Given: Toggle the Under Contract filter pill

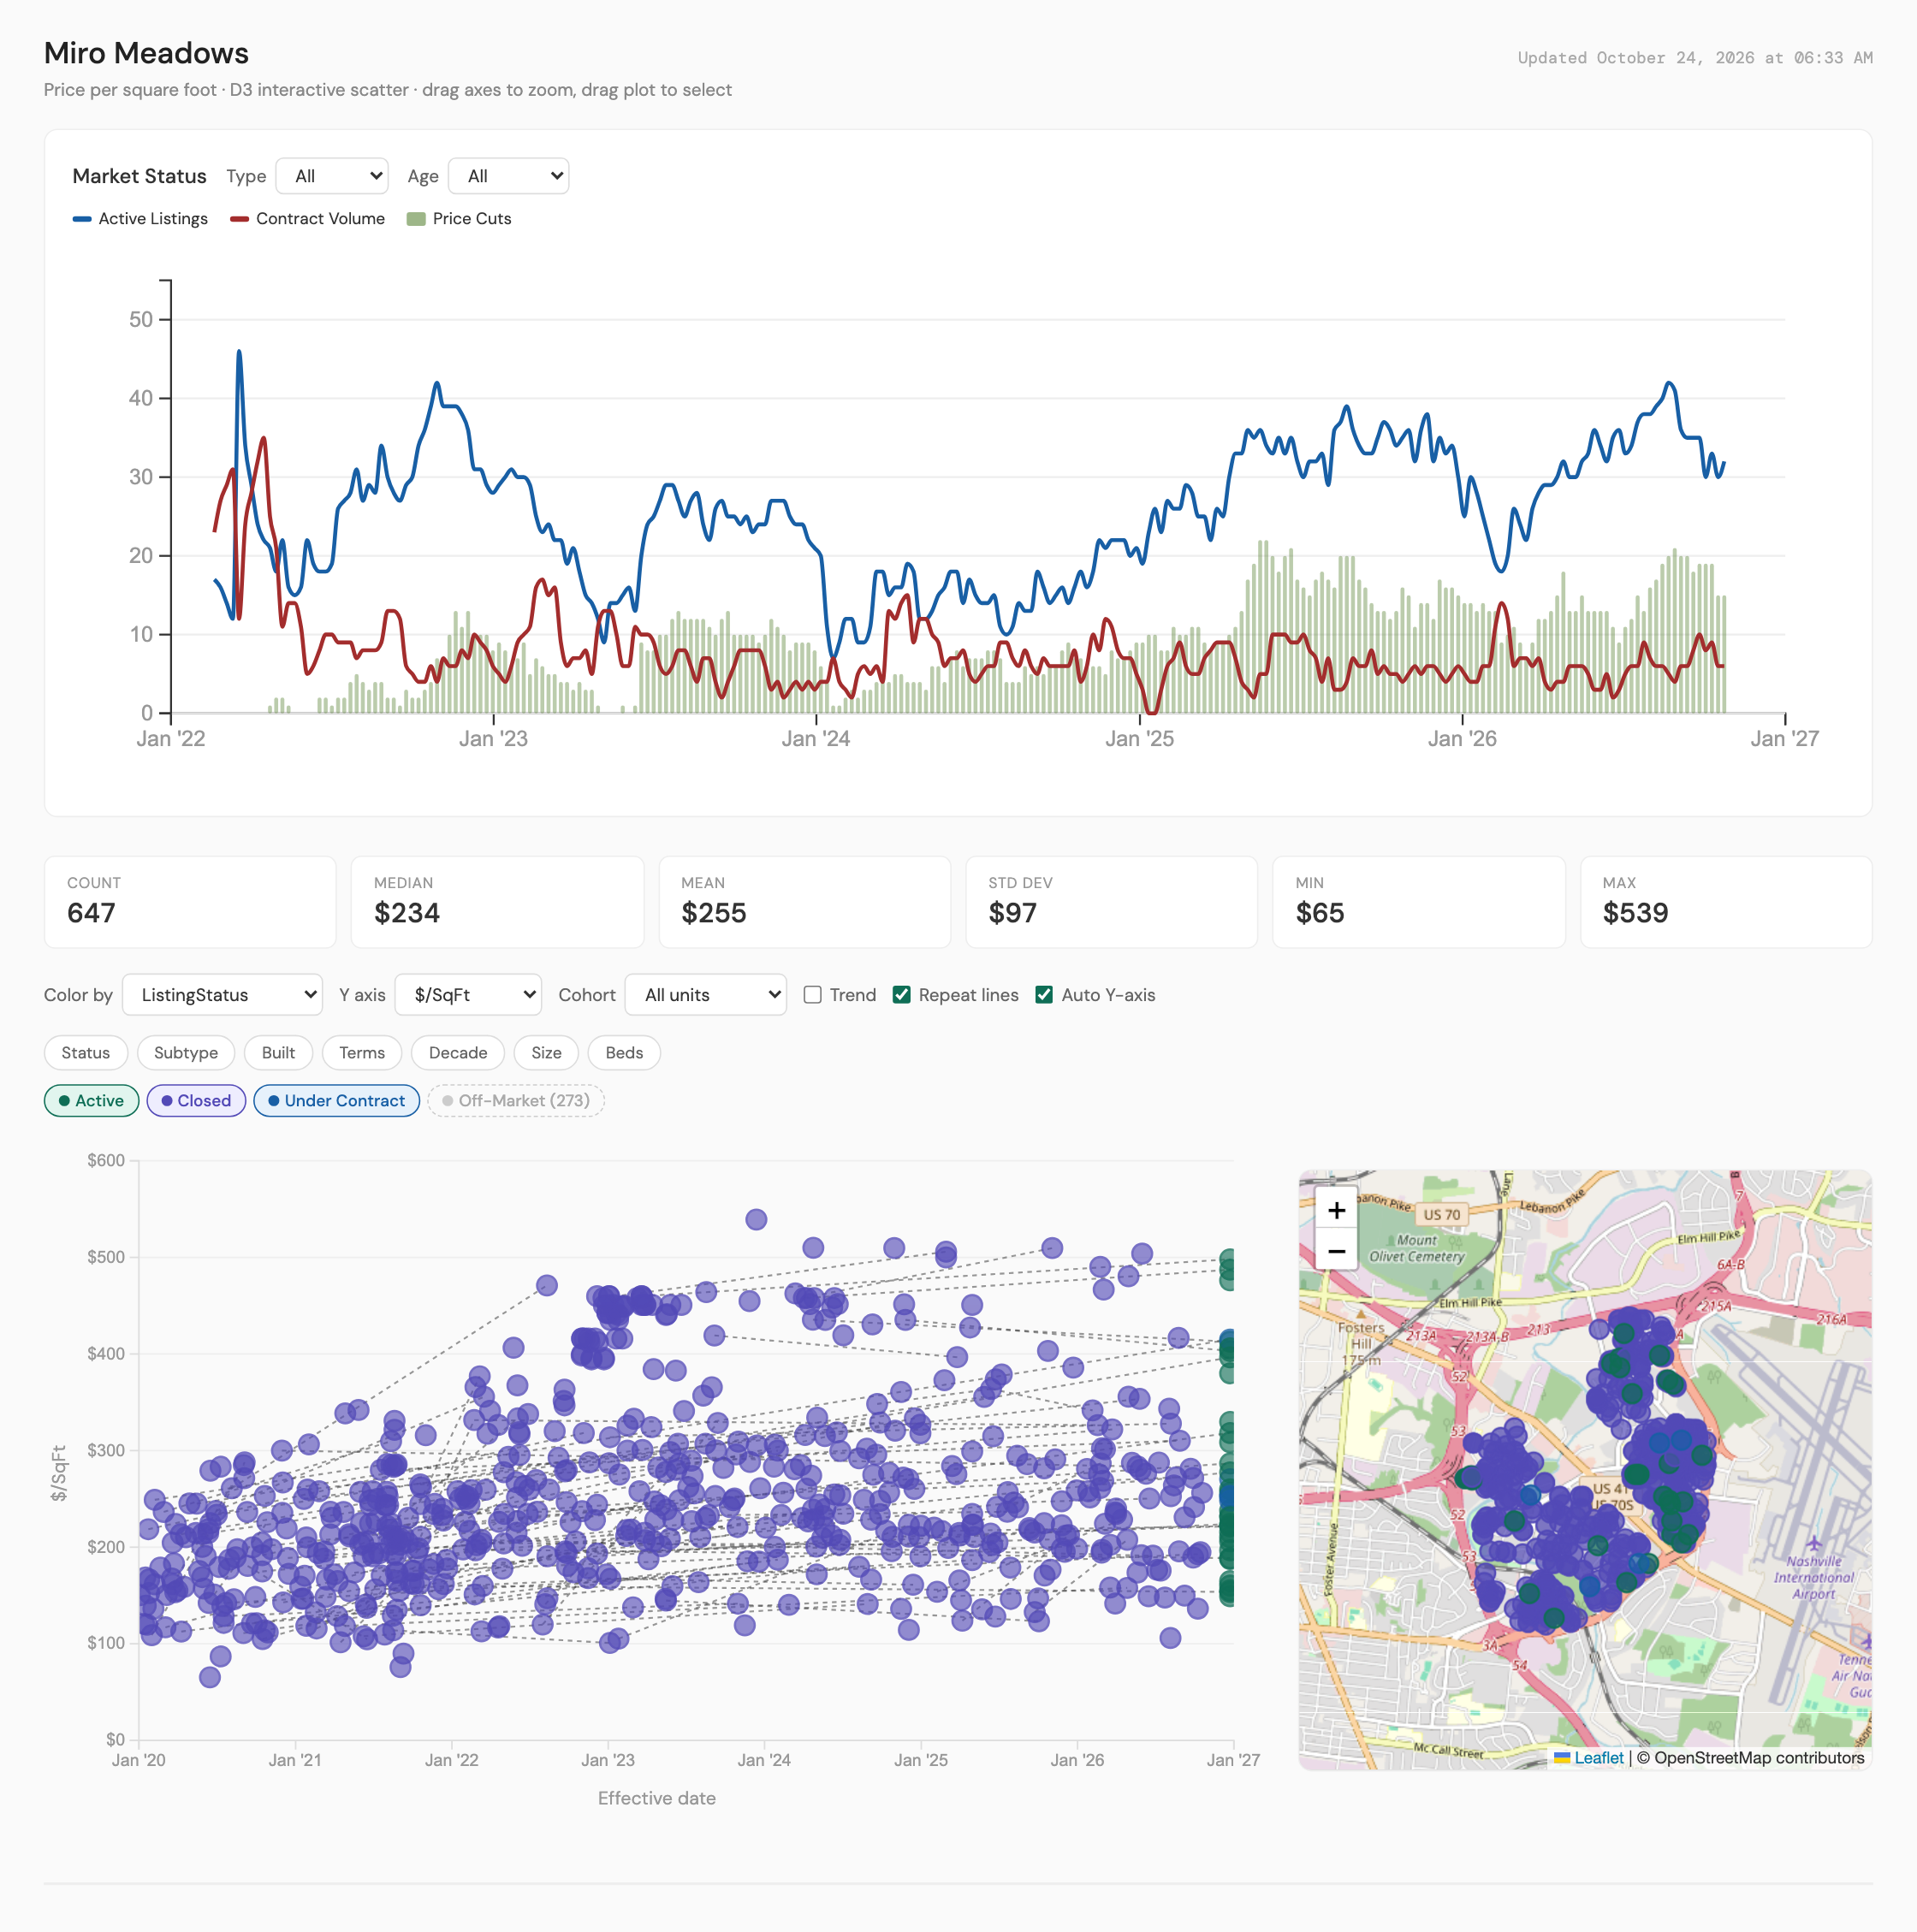Looking at the screenshot, I should [337, 1100].
